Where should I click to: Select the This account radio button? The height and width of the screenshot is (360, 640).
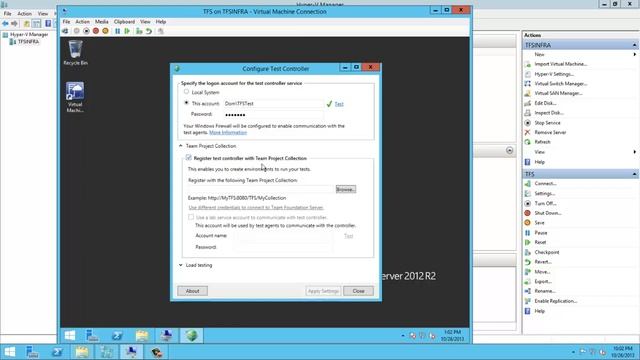click(187, 103)
